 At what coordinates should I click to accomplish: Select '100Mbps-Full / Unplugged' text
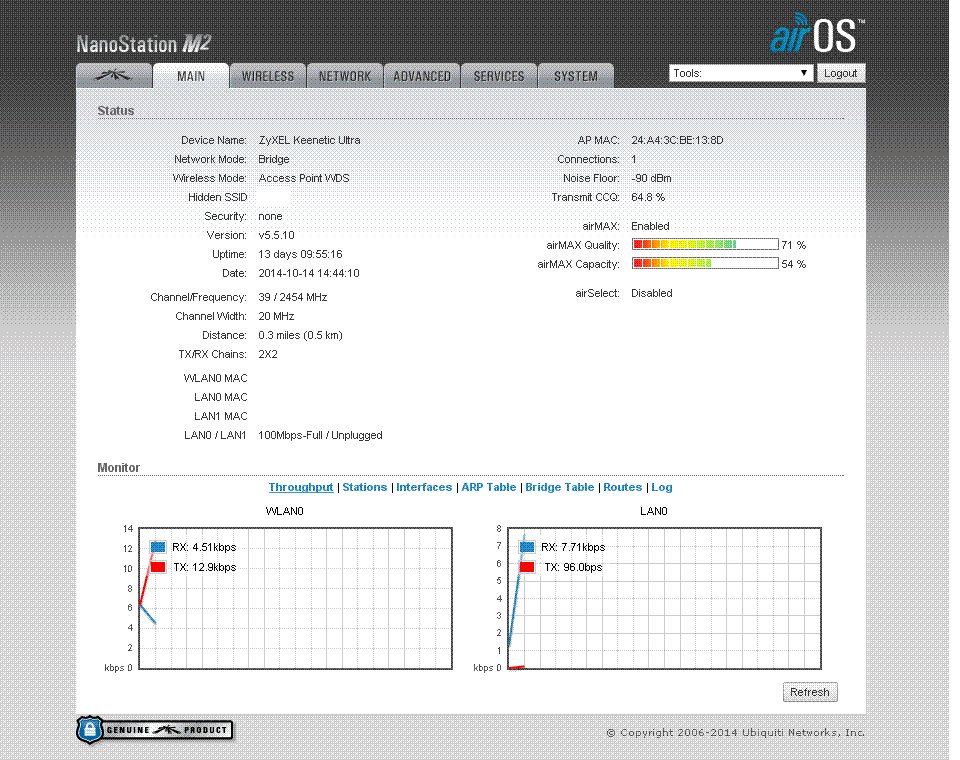coord(320,435)
